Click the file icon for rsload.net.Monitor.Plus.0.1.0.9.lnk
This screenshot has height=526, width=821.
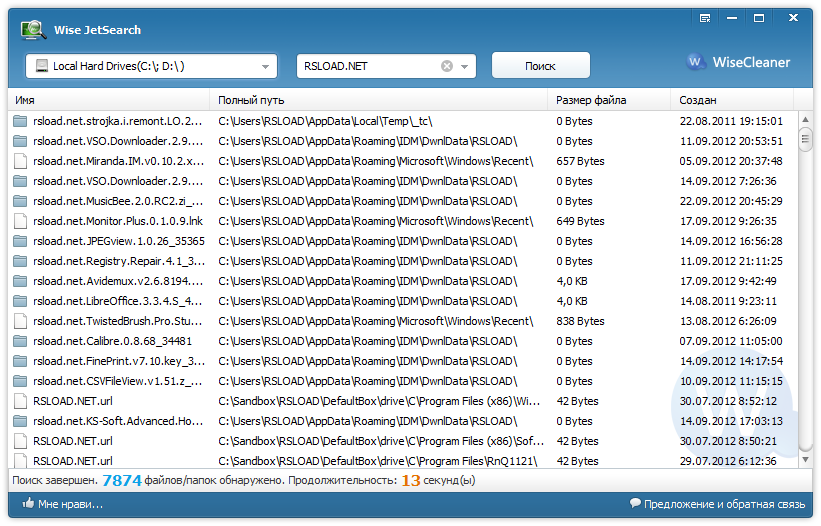point(20,221)
